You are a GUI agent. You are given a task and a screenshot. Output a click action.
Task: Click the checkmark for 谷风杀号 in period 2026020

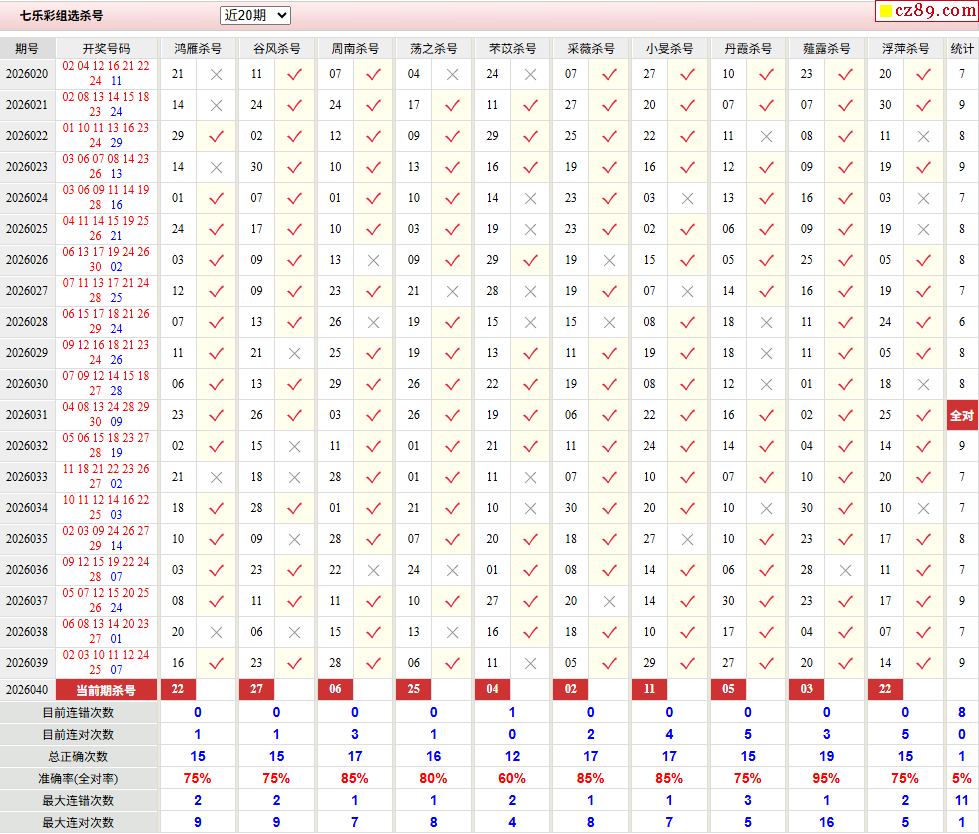tap(294, 74)
